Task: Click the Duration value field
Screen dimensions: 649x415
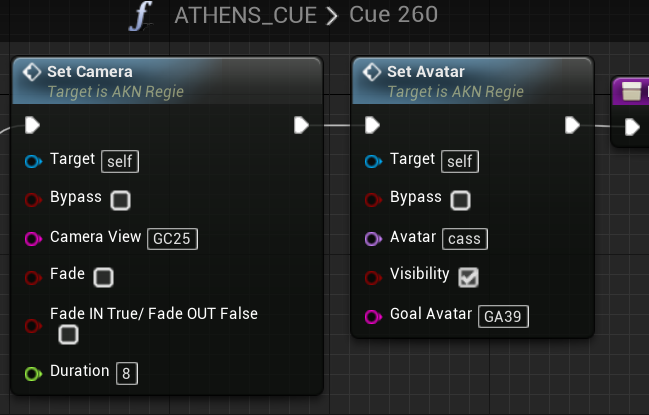Action: pyautogui.click(x=127, y=374)
